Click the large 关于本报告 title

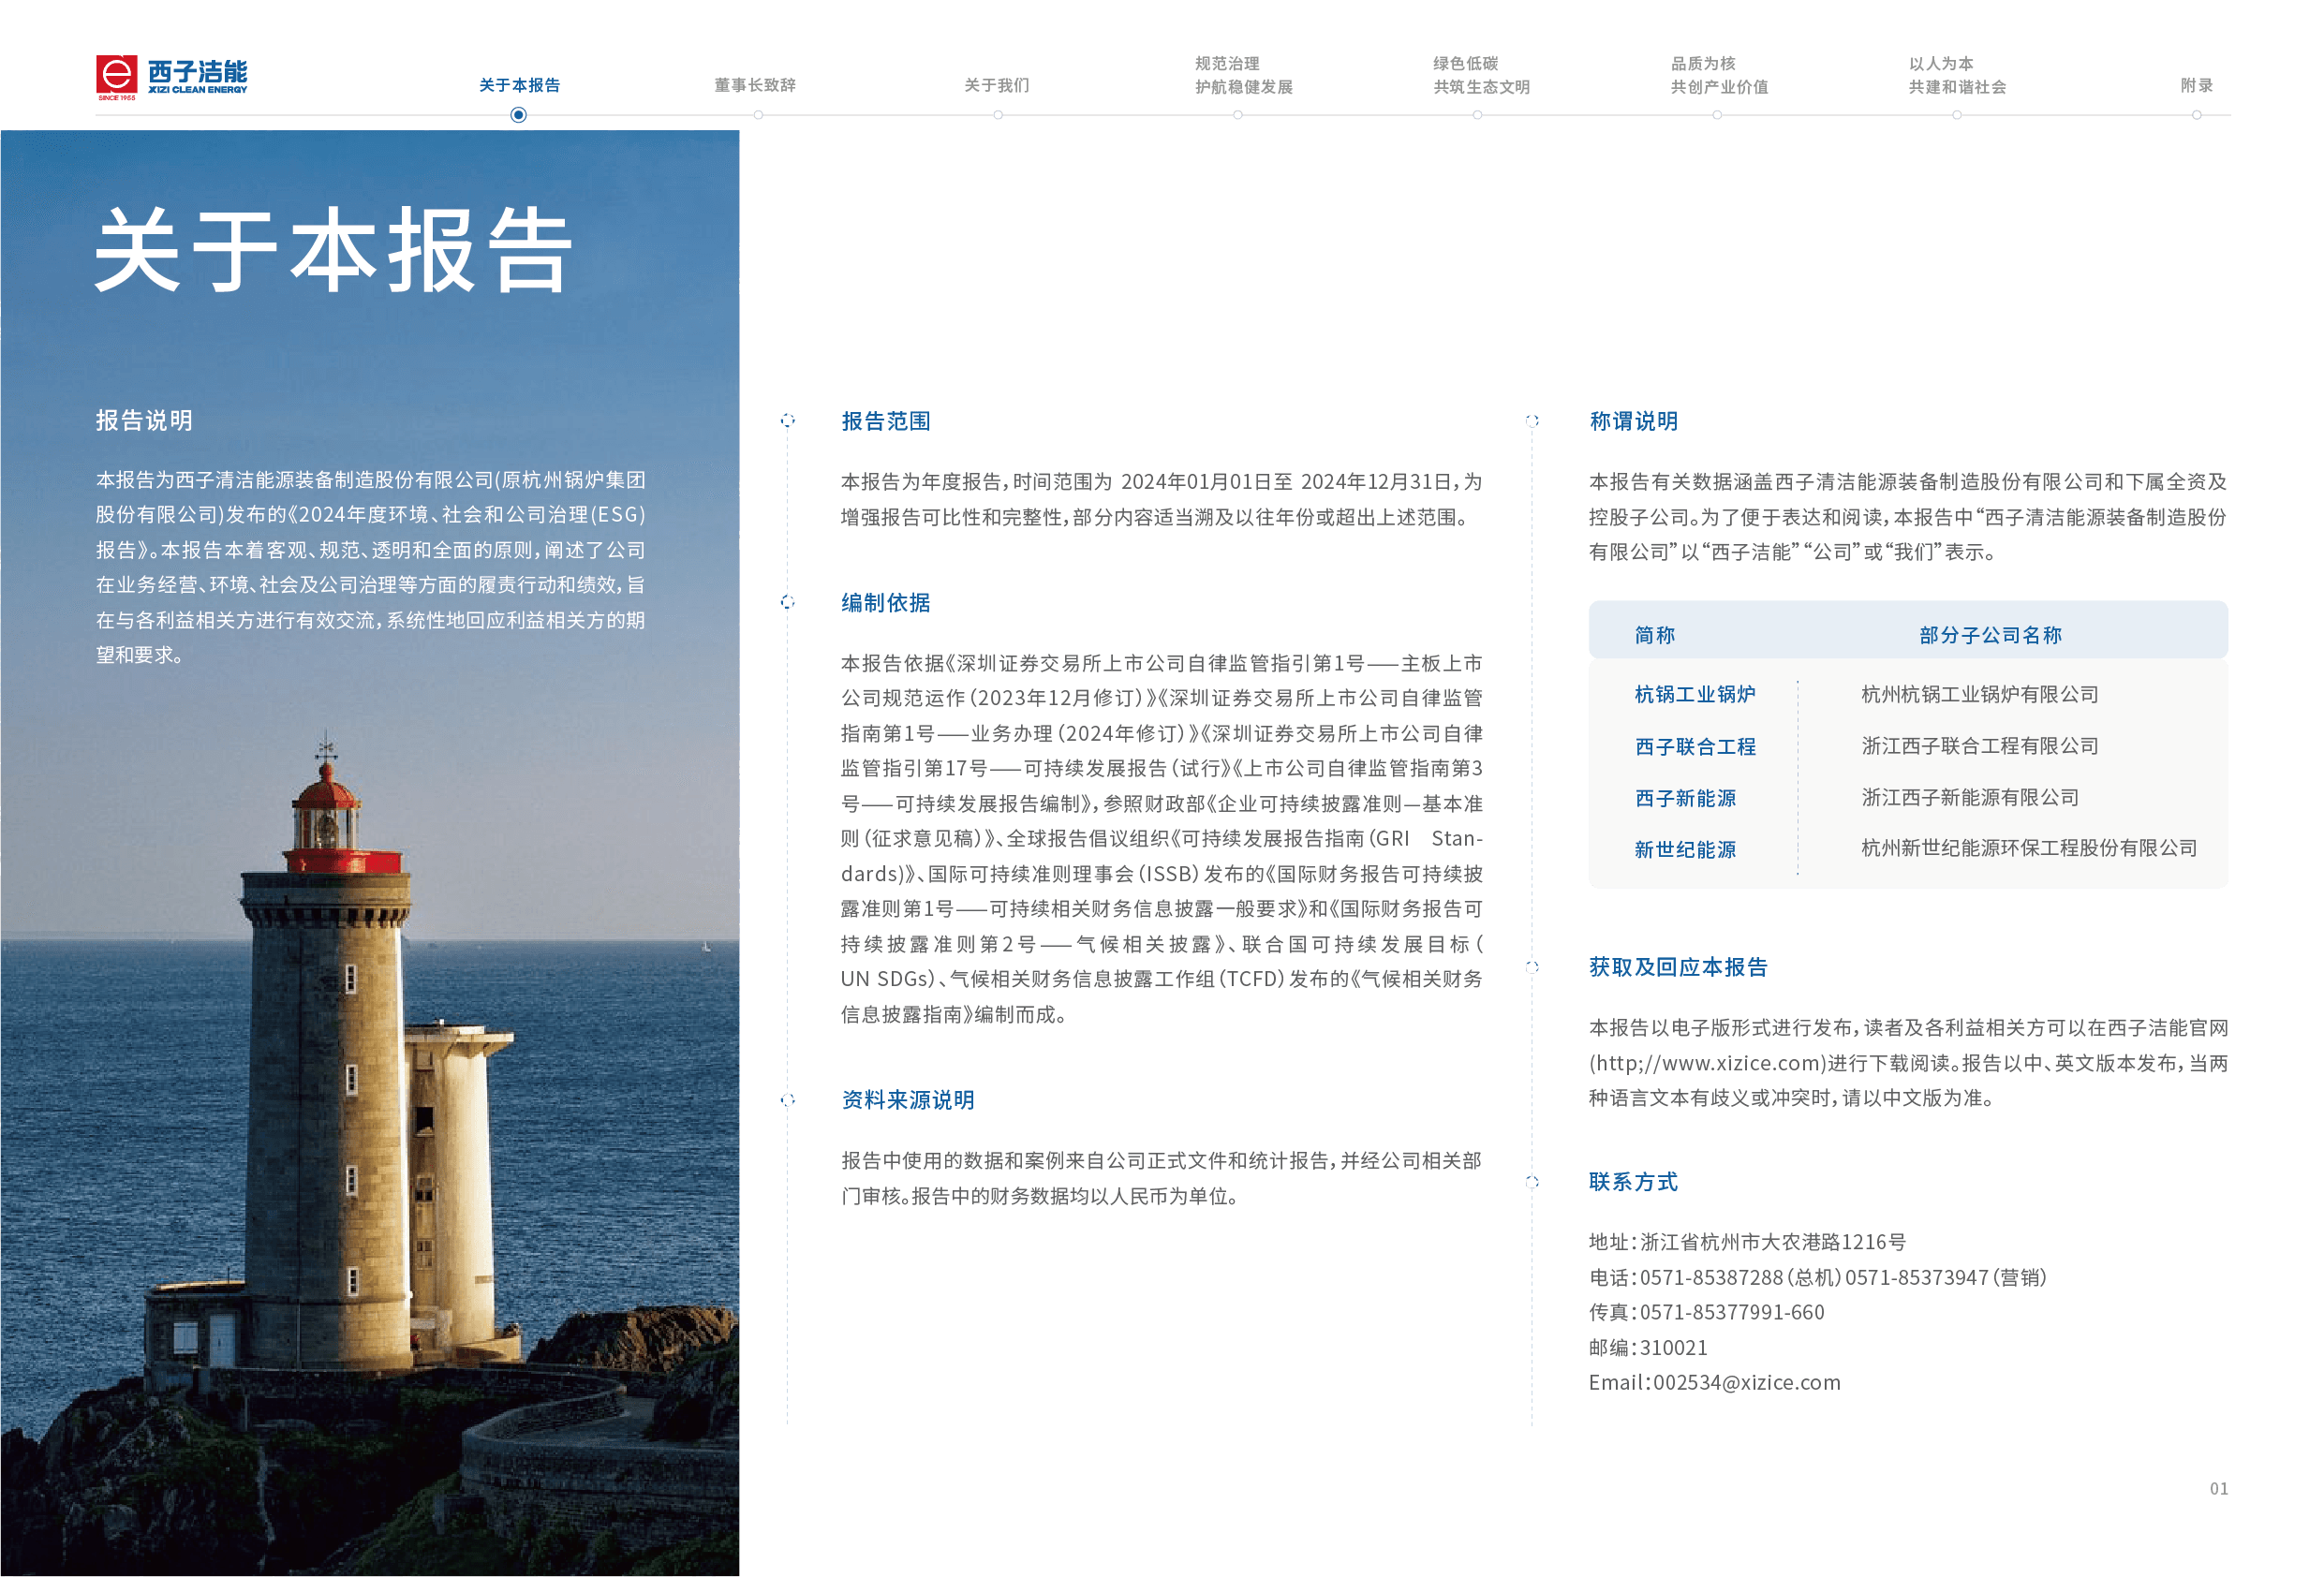[x=333, y=250]
